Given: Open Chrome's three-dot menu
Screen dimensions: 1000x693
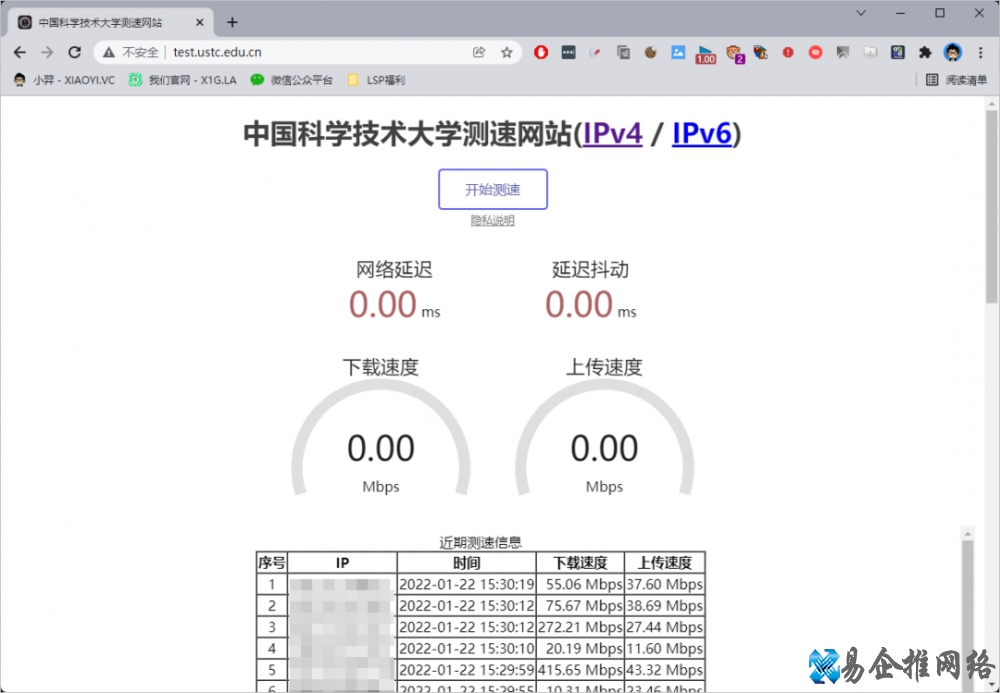Looking at the screenshot, I should pyautogui.click(x=980, y=52).
